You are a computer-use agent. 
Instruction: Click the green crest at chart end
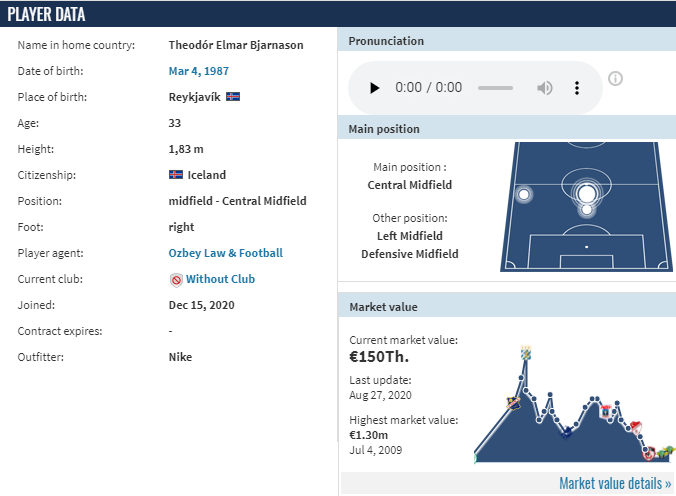669,451
